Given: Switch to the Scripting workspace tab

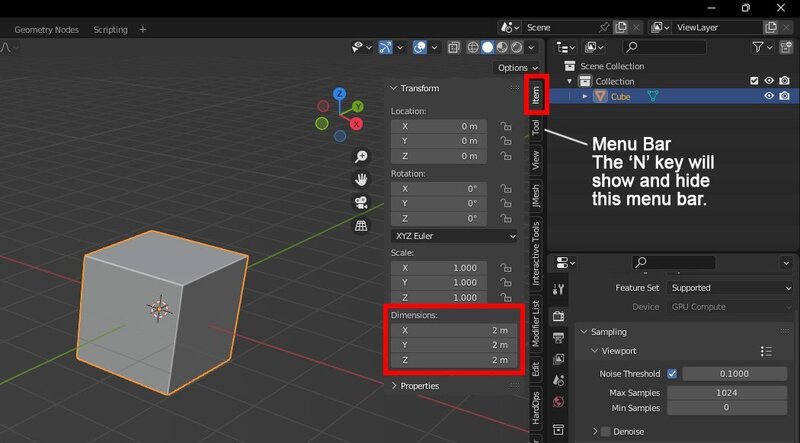Looking at the screenshot, I should (110, 30).
